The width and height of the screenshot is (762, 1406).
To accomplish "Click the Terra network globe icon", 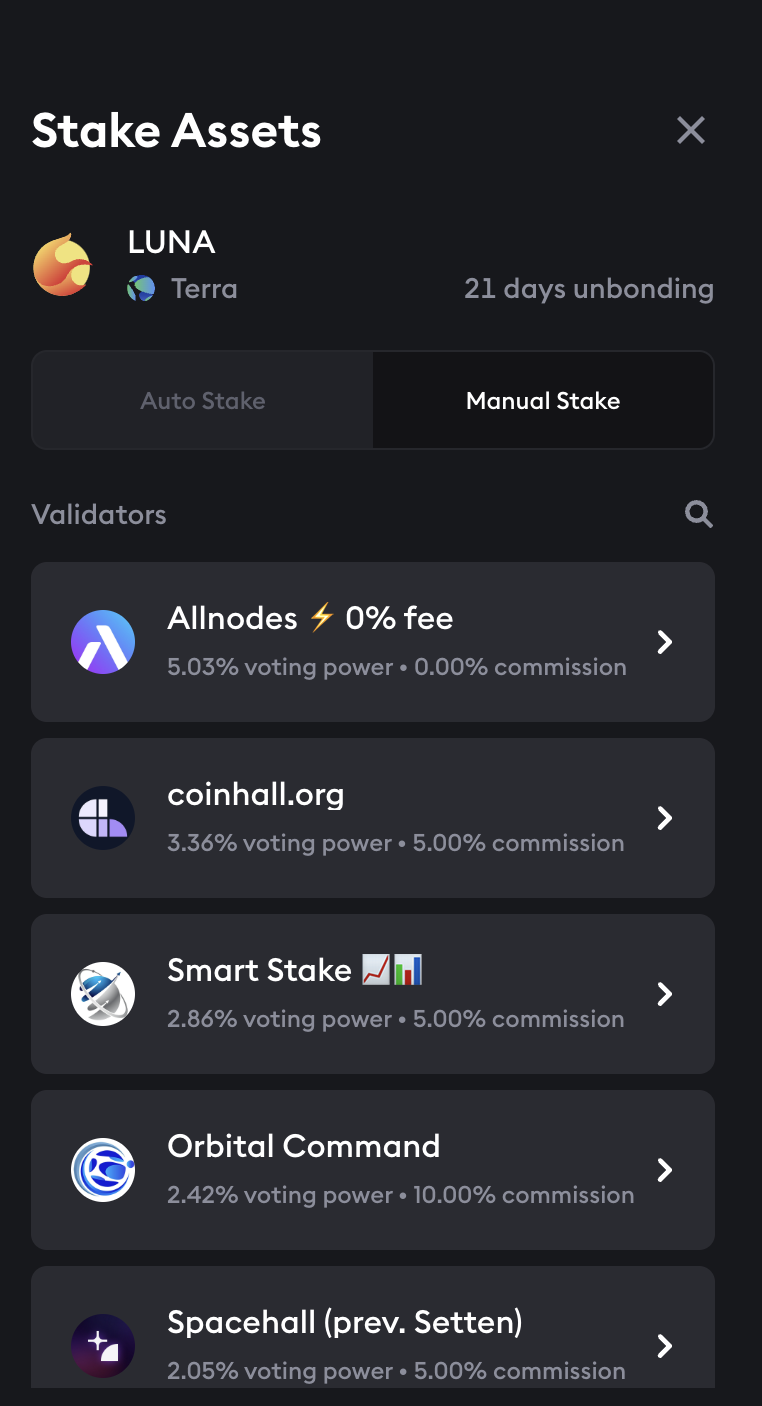I will coord(141,289).
